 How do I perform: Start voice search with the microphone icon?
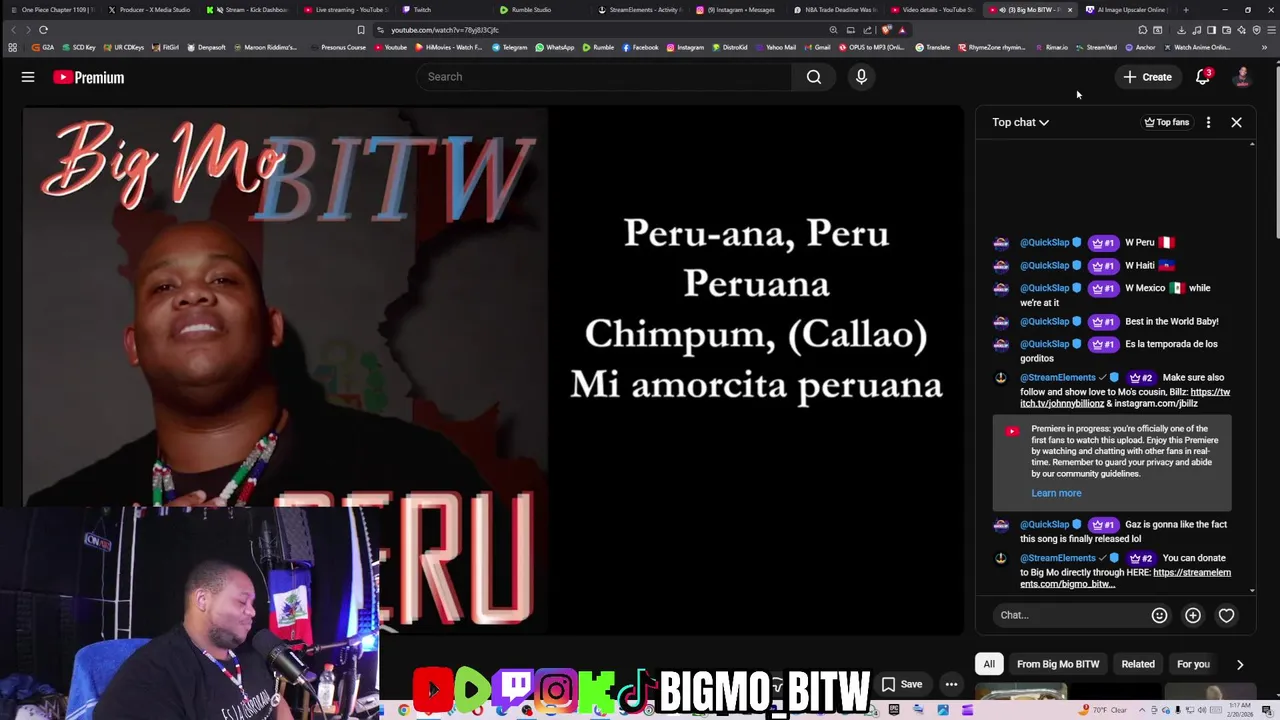pos(861,77)
